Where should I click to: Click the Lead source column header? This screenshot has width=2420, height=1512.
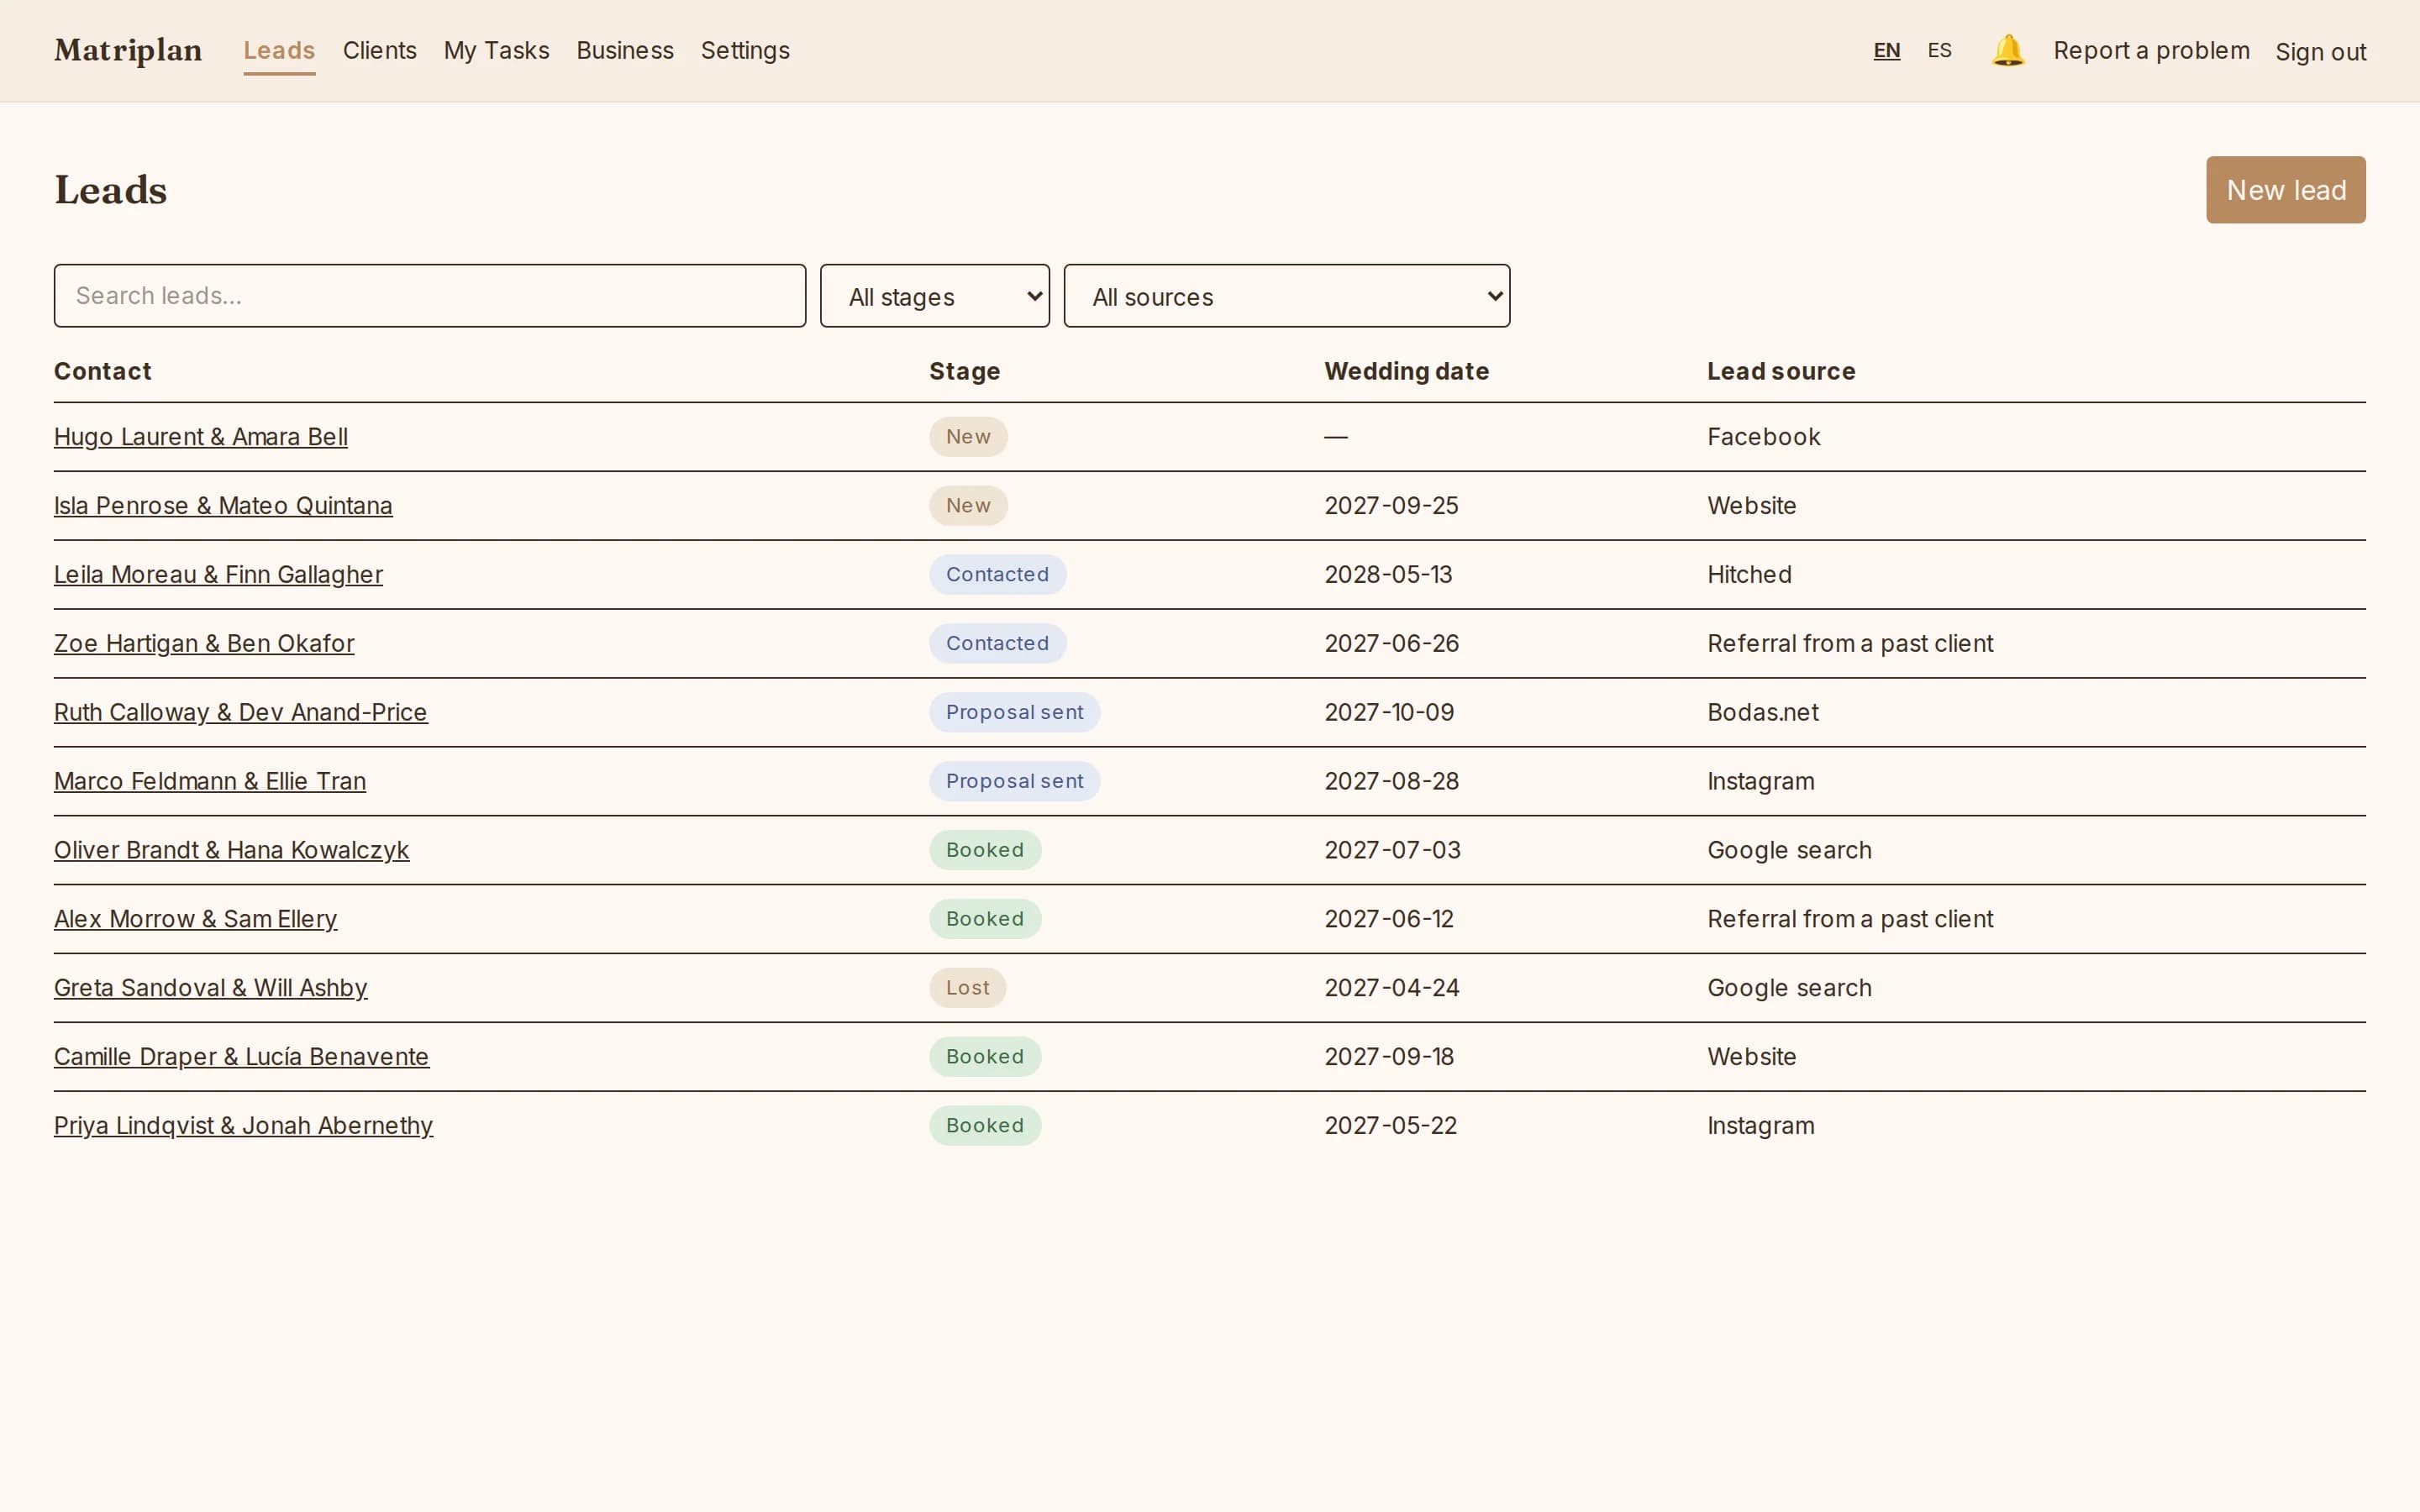tap(1780, 372)
